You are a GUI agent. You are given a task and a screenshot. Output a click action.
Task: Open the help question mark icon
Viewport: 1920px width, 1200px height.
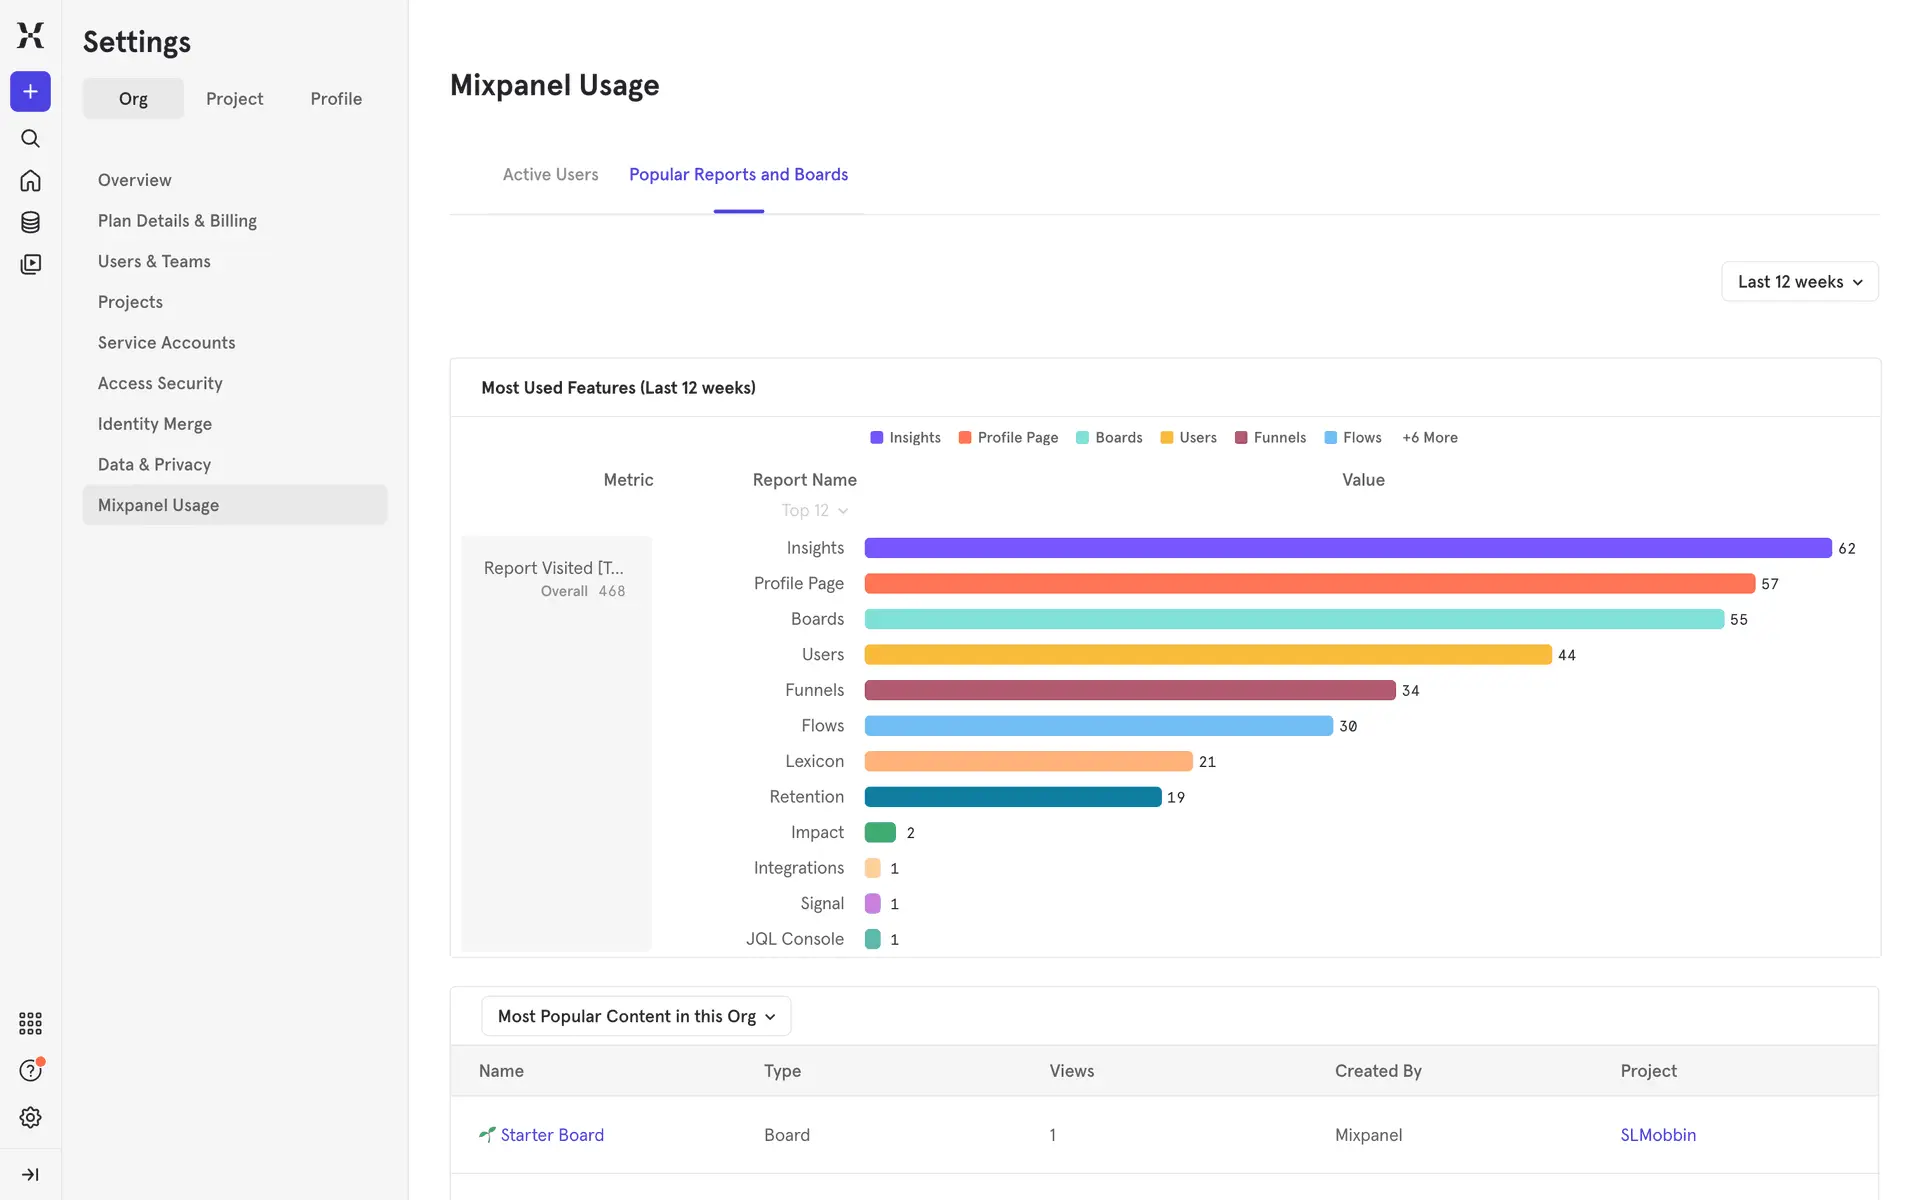[x=30, y=1071]
